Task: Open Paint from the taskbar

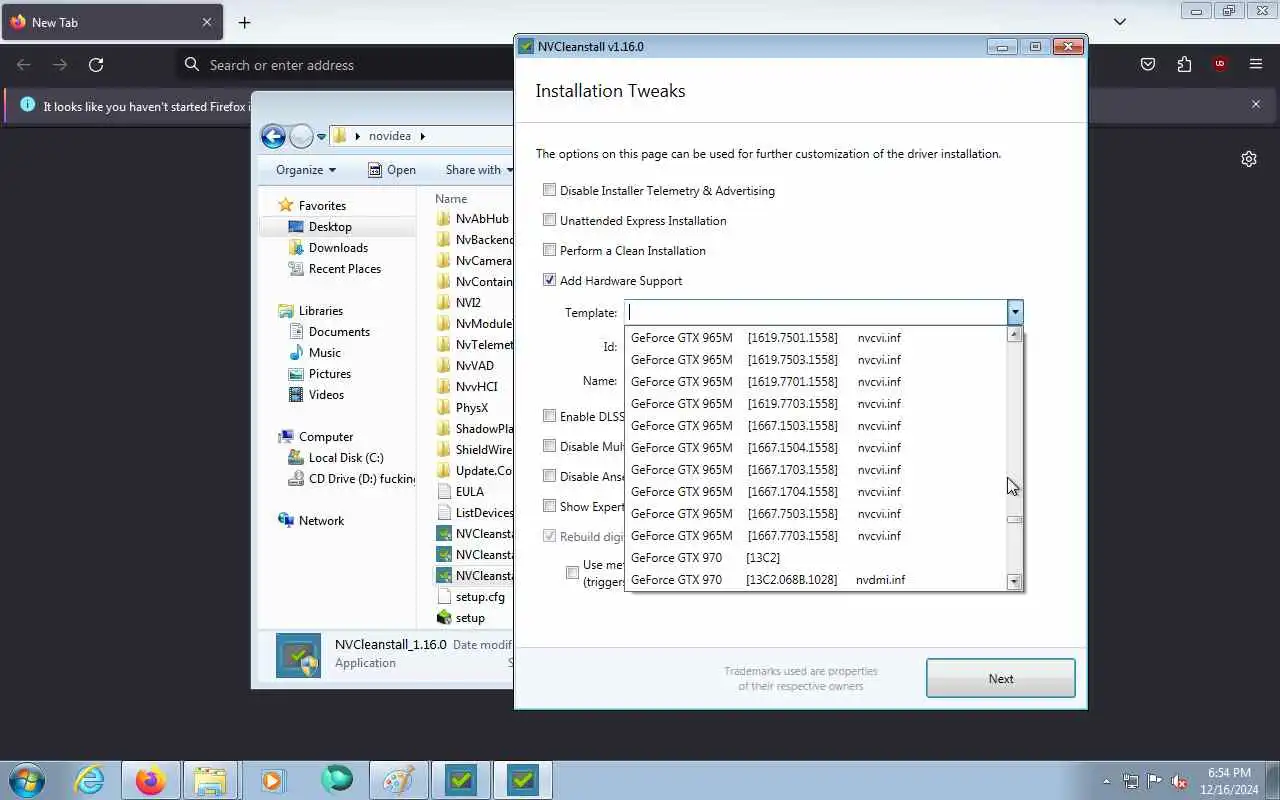Action: pos(398,780)
